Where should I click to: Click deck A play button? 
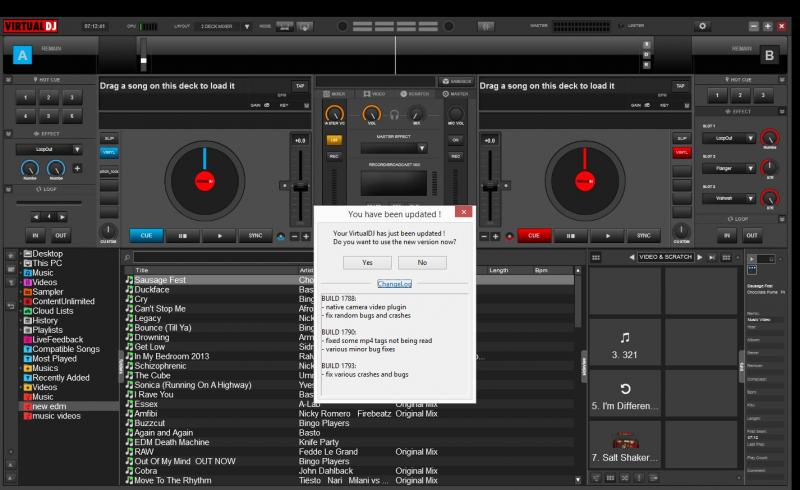[x=219, y=236]
